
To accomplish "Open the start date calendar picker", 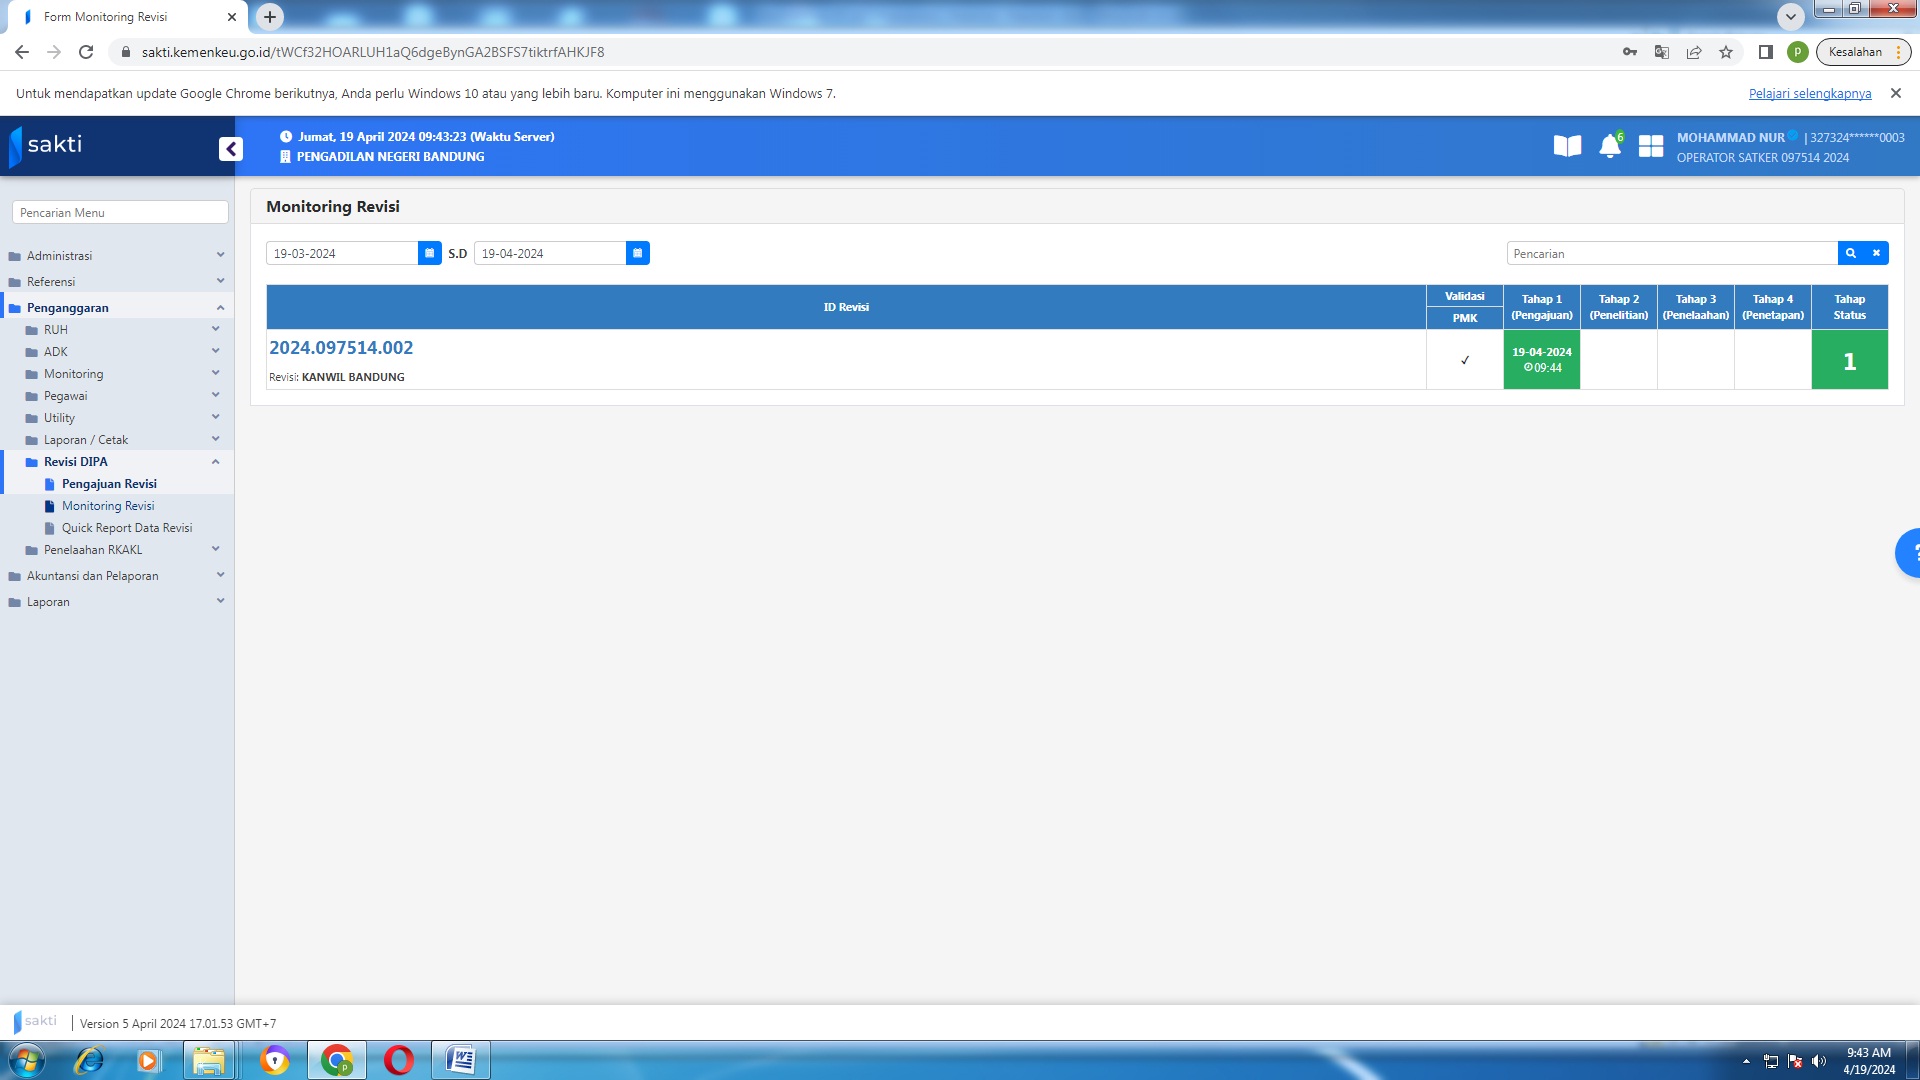I will point(429,253).
